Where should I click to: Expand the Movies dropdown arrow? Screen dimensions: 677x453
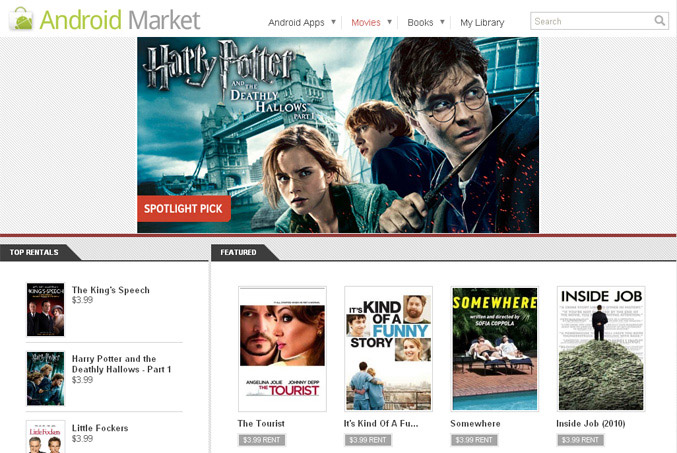[x=389, y=22]
